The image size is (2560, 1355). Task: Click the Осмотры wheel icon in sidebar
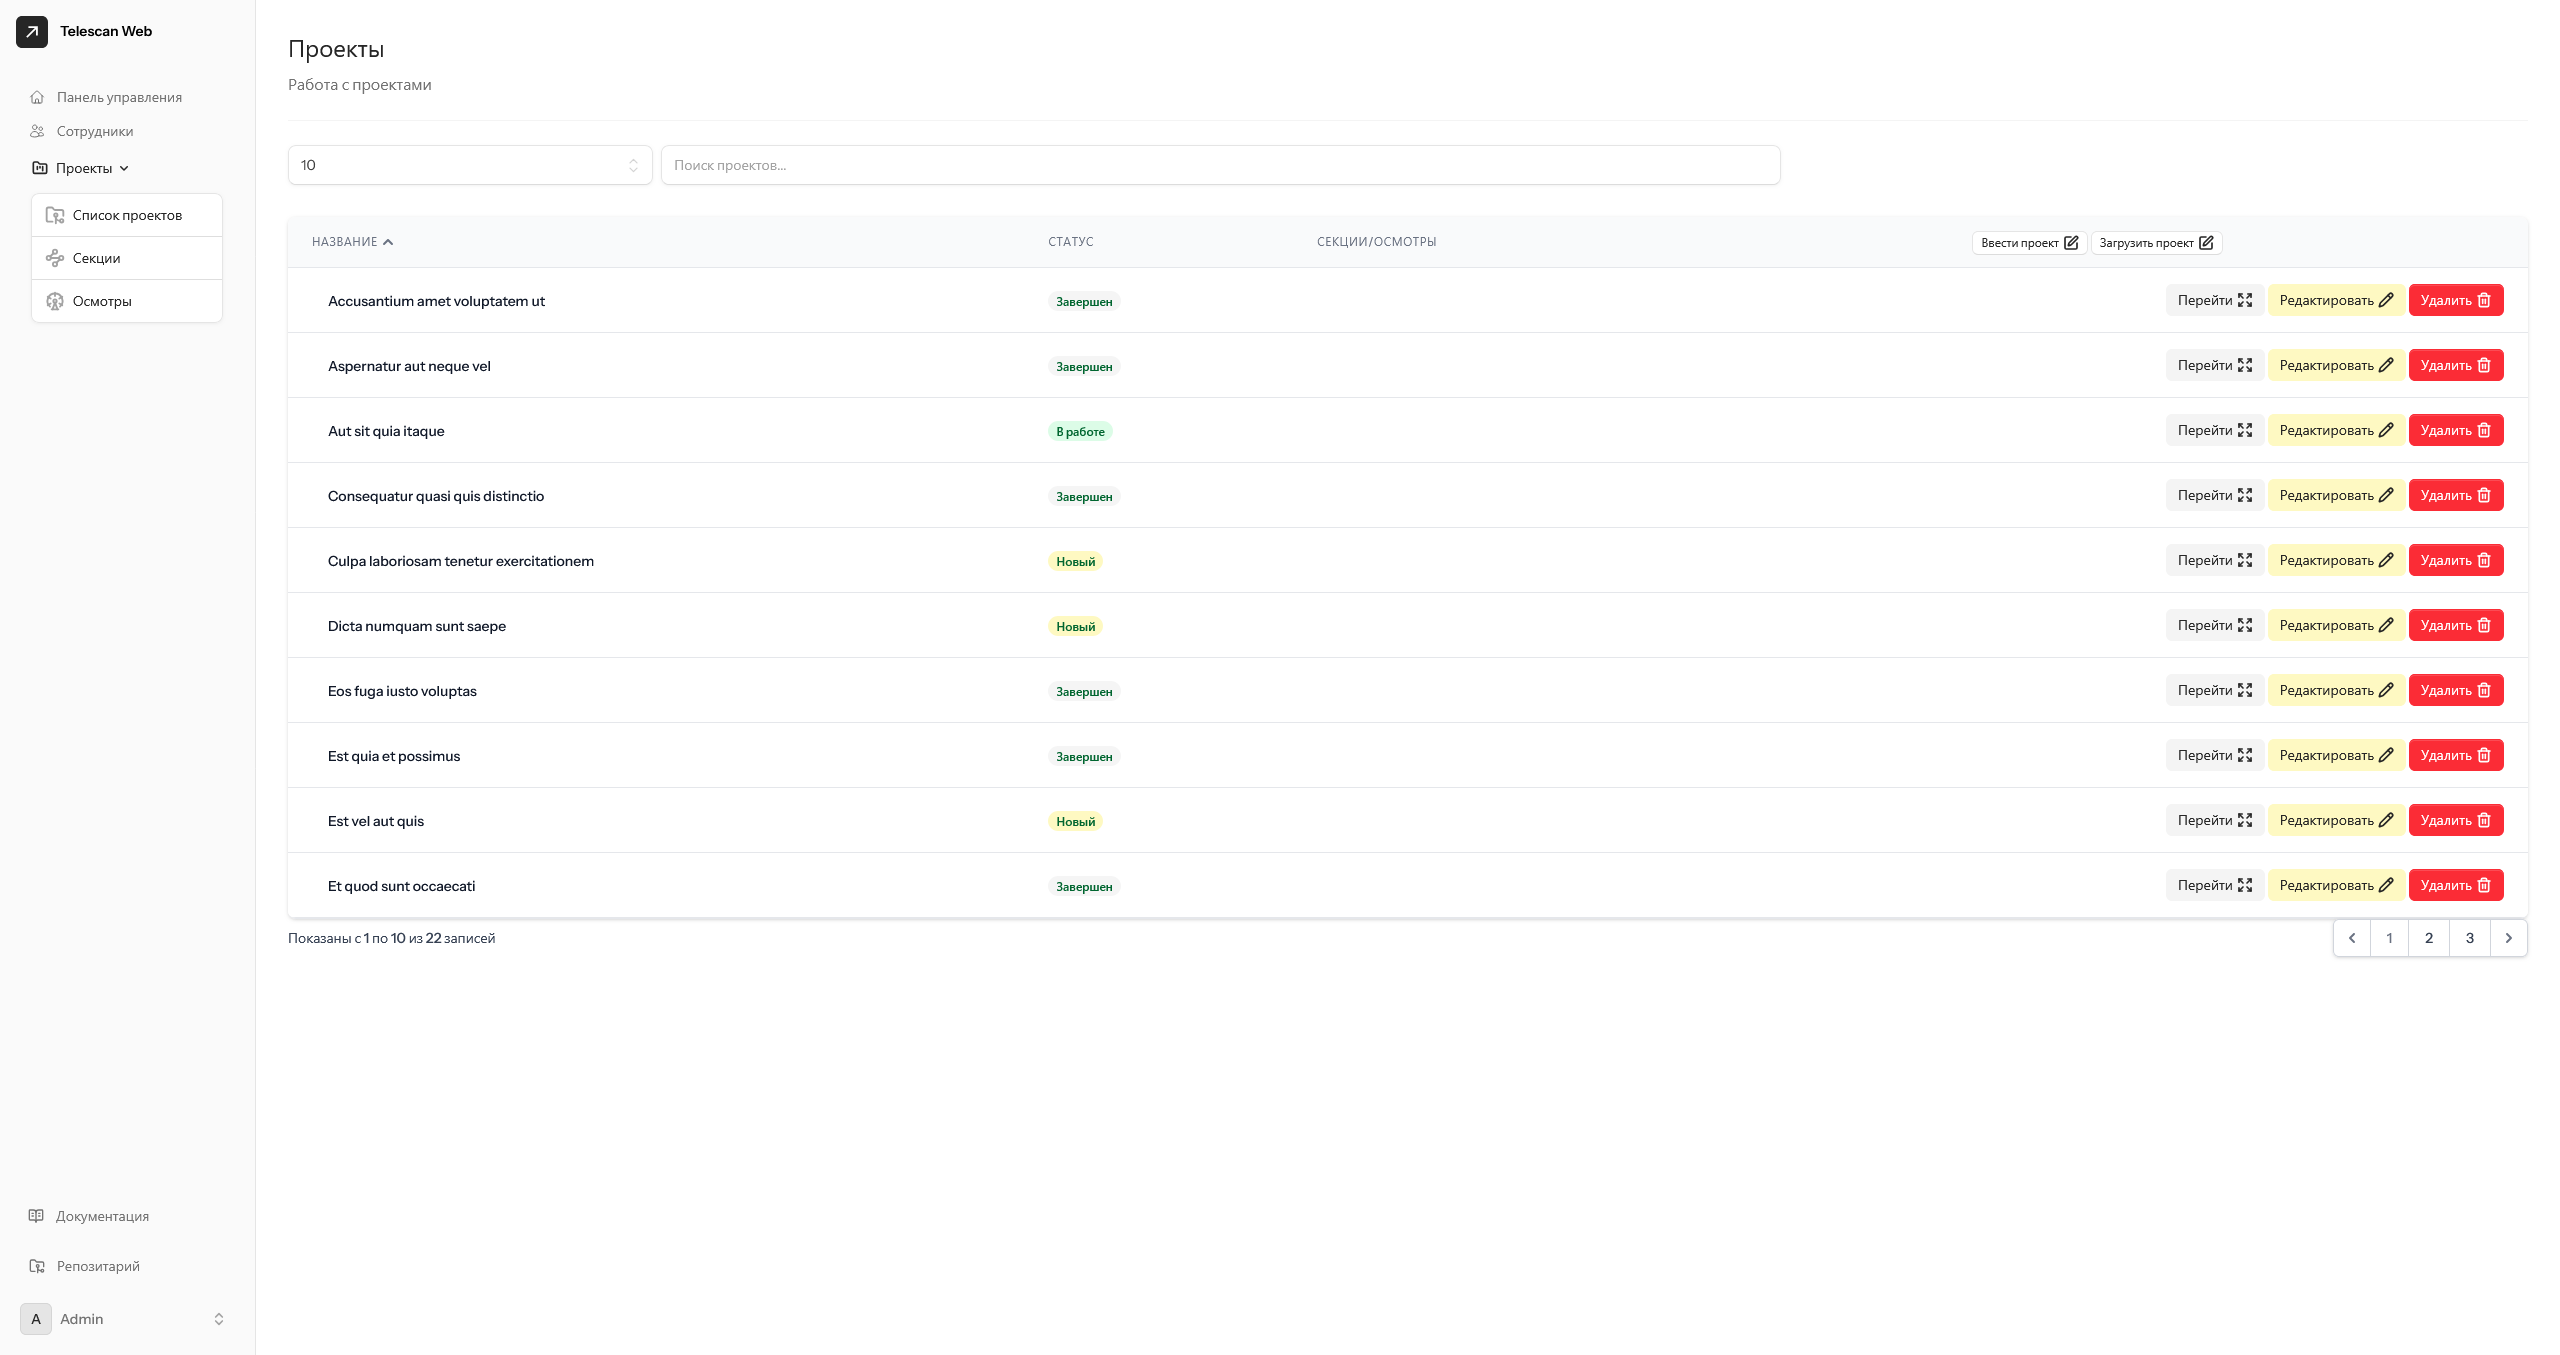[x=55, y=301]
